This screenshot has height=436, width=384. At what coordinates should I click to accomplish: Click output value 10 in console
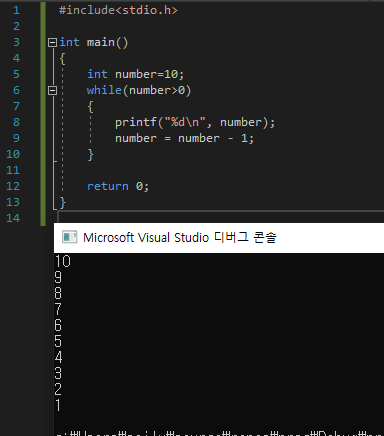pos(63,261)
